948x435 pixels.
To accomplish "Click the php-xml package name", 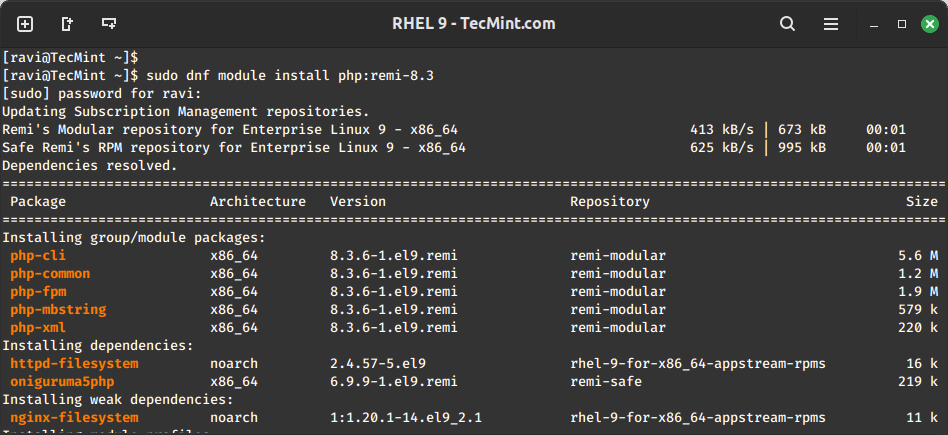I will pos(37,328).
